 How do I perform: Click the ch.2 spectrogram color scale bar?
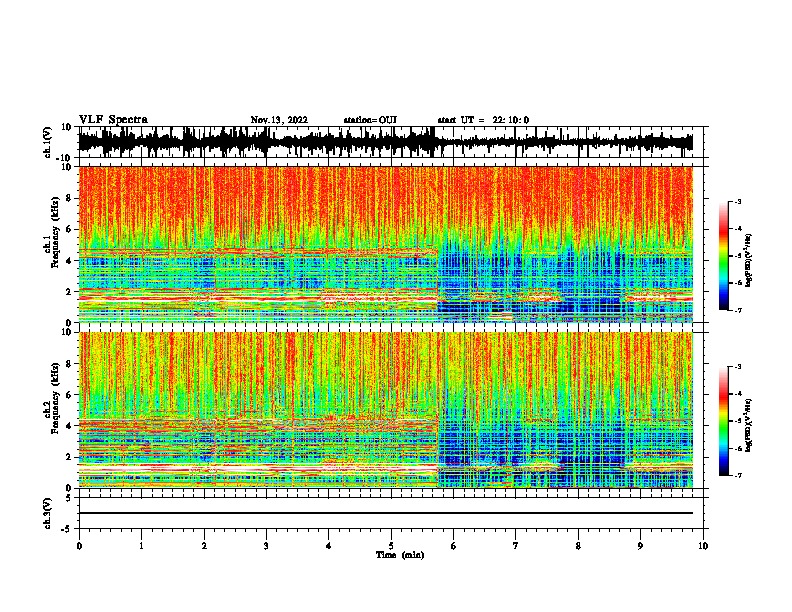click(723, 421)
